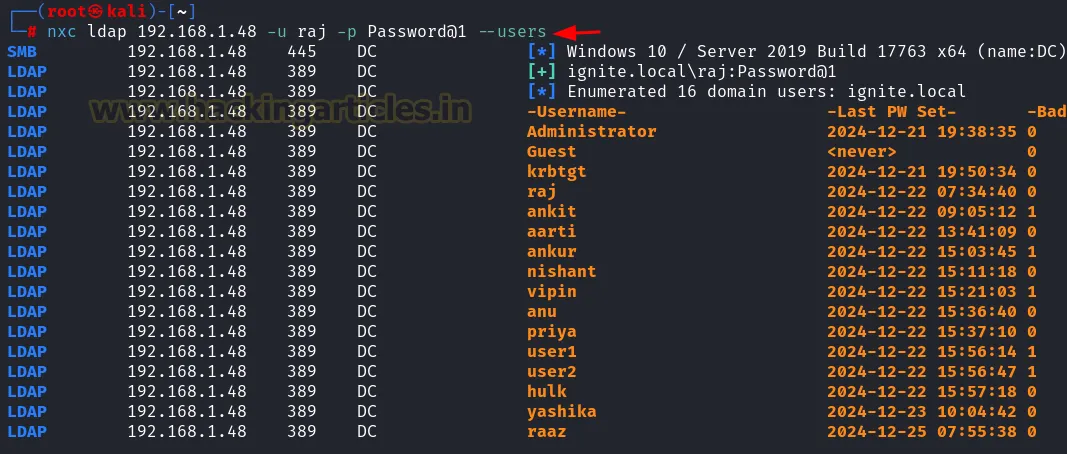Select Password@1 in the typed command line
This screenshot has height=454, width=1067.
[x=417, y=32]
